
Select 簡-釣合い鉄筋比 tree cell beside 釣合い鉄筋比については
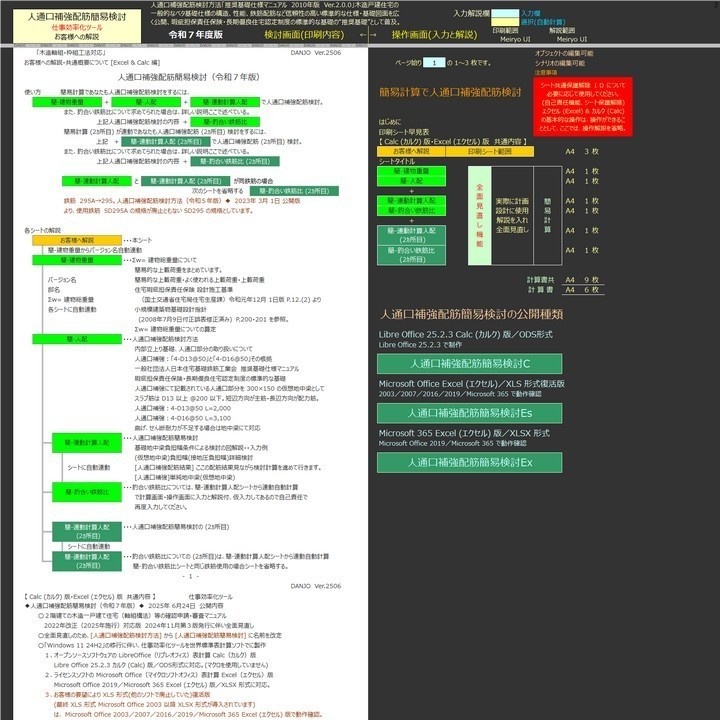point(87,492)
